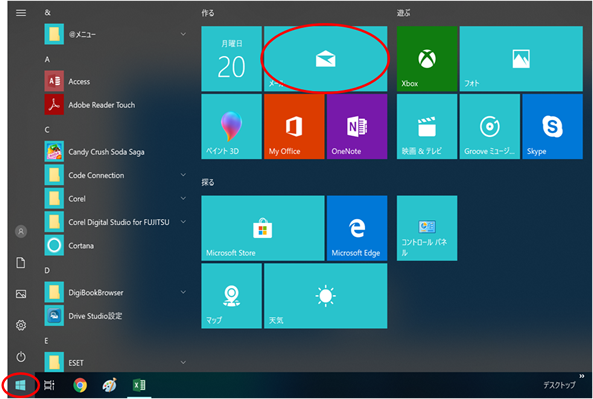Click the 作る tile group heading

coord(208,13)
